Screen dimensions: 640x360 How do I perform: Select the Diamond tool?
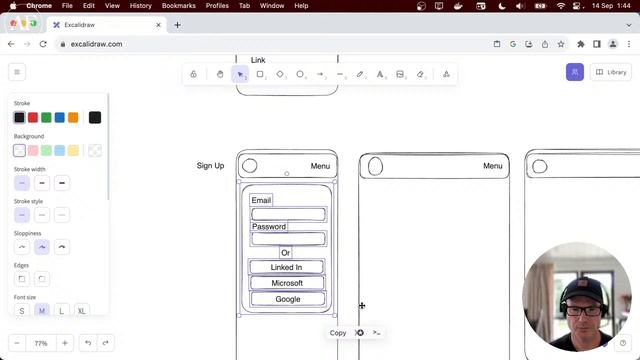click(280, 74)
